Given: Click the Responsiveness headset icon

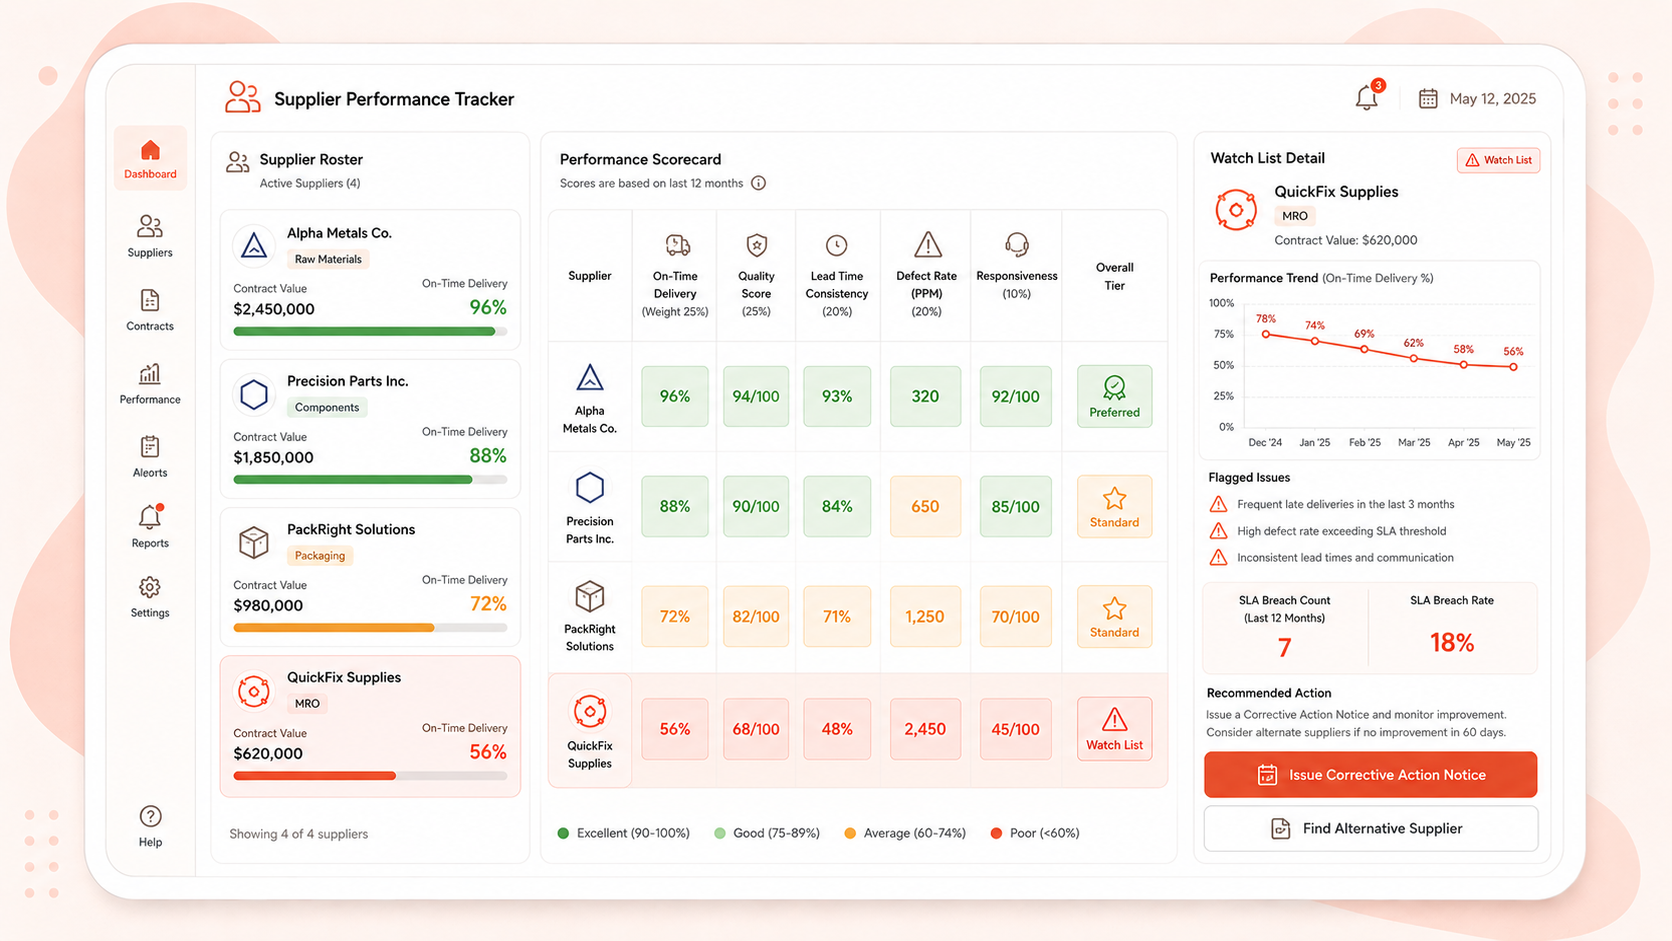Looking at the screenshot, I should click(x=1017, y=244).
